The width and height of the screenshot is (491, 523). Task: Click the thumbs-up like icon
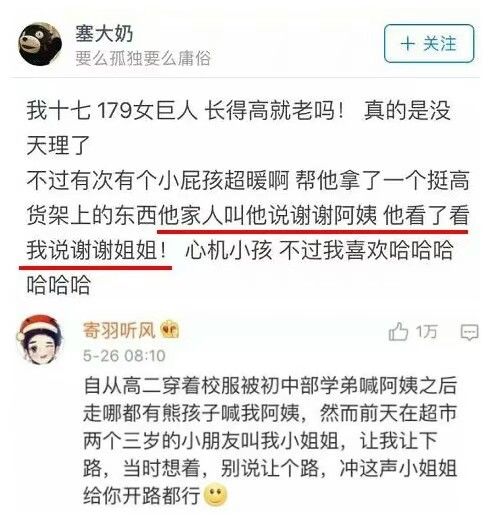[398, 331]
